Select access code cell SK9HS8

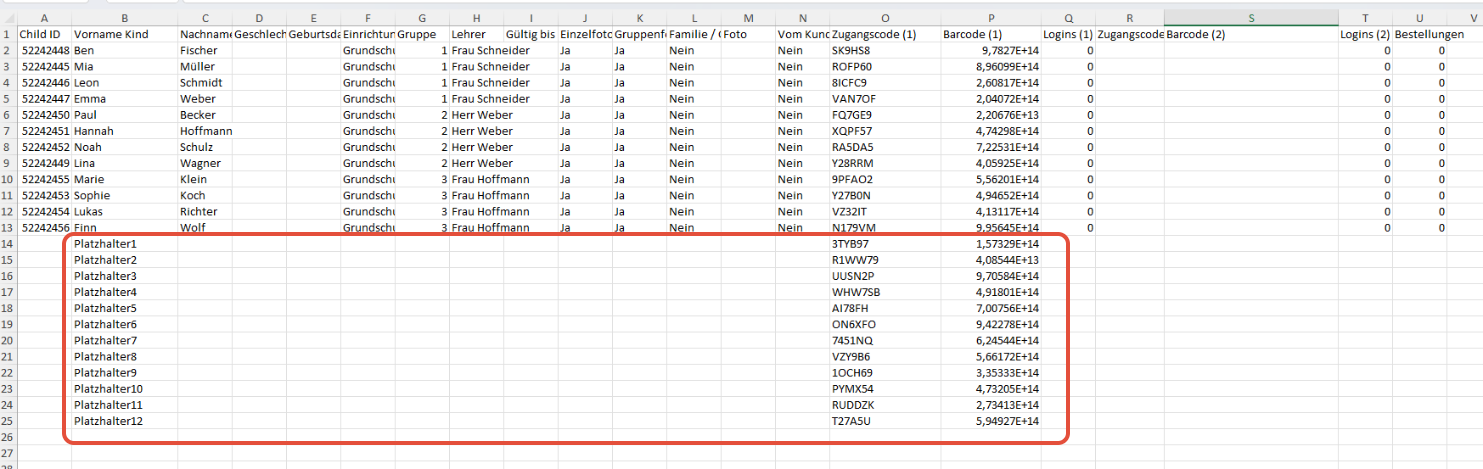click(884, 51)
